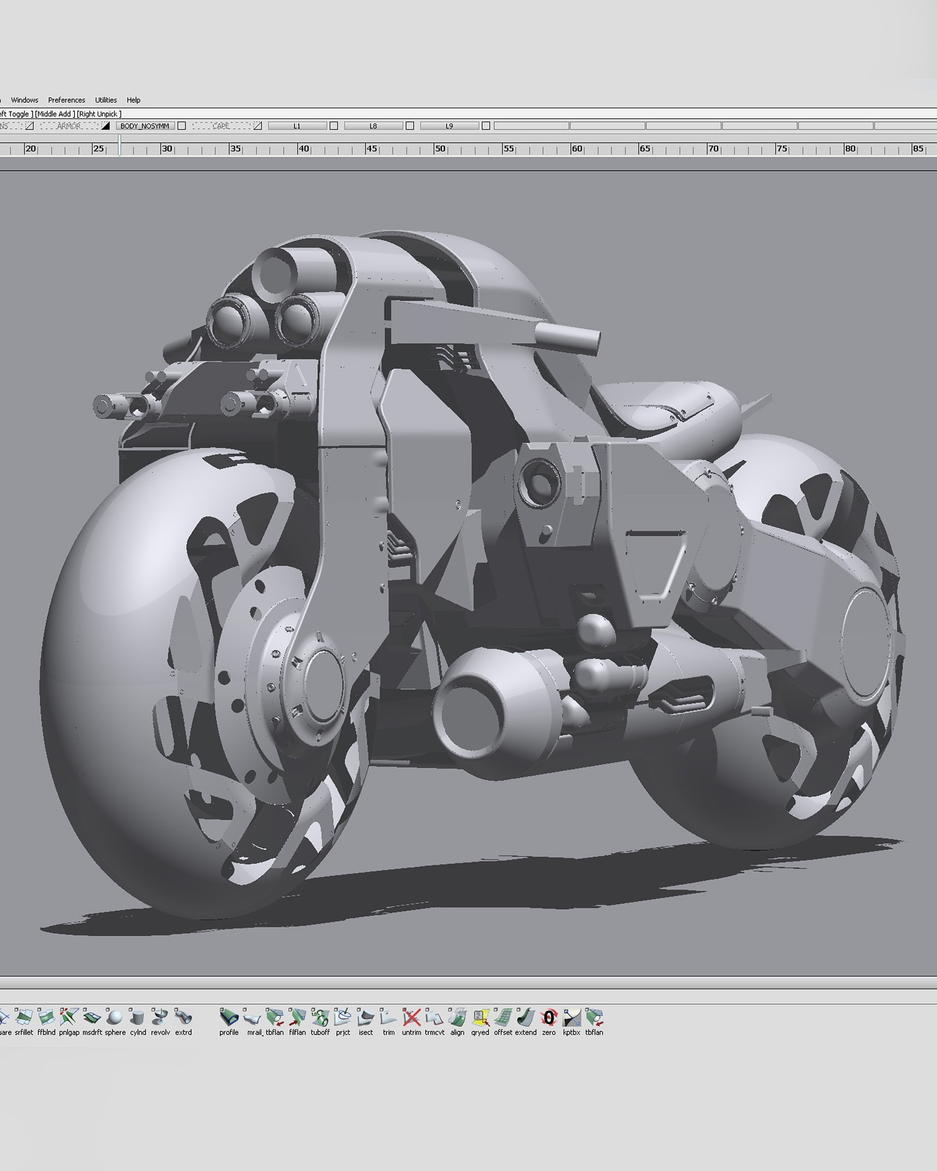Select the BODY_NOSYMM layer button

(145, 126)
